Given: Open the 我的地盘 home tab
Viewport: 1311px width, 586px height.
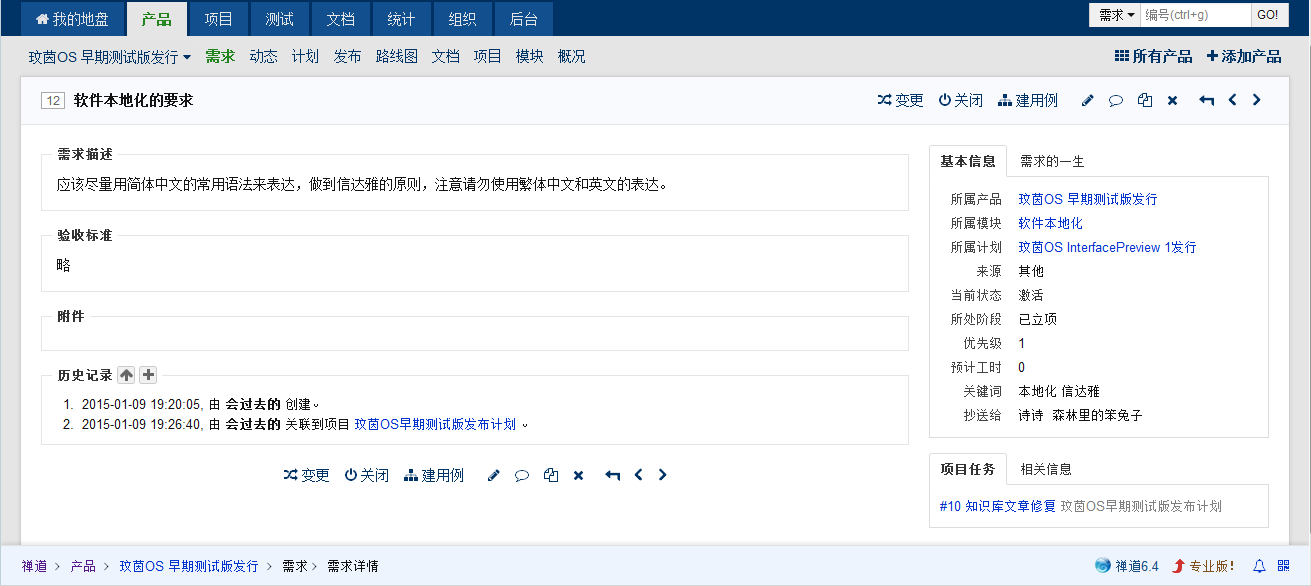Looking at the screenshot, I should pyautogui.click(x=72, y=19).
